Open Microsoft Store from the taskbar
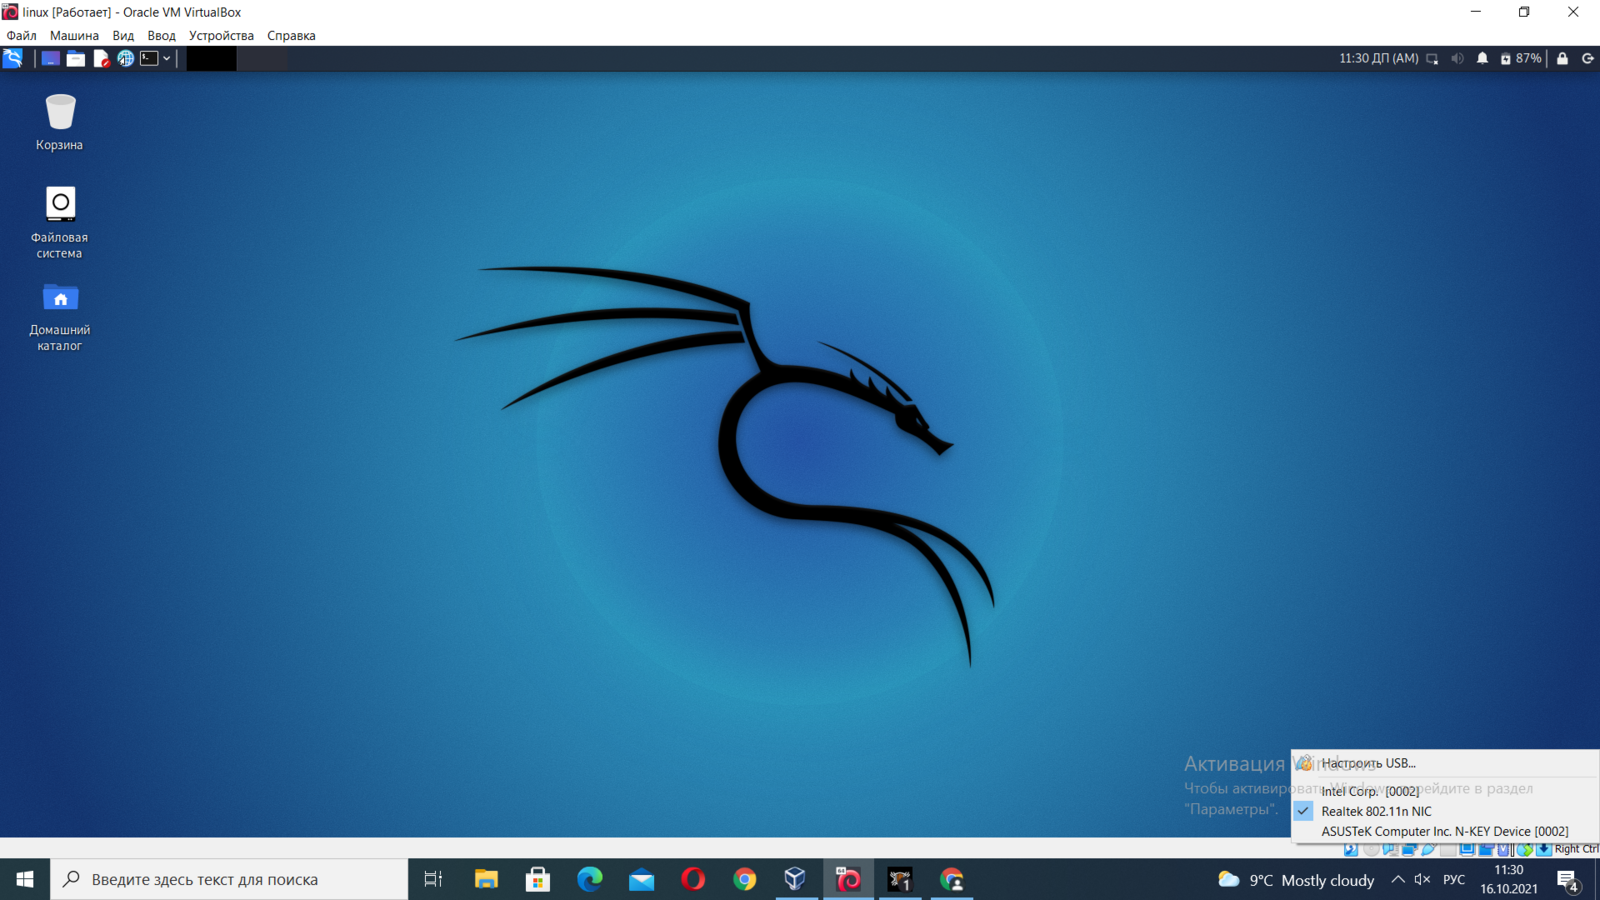The width and height of the screenshot is (1600, 900). (538, 879)
